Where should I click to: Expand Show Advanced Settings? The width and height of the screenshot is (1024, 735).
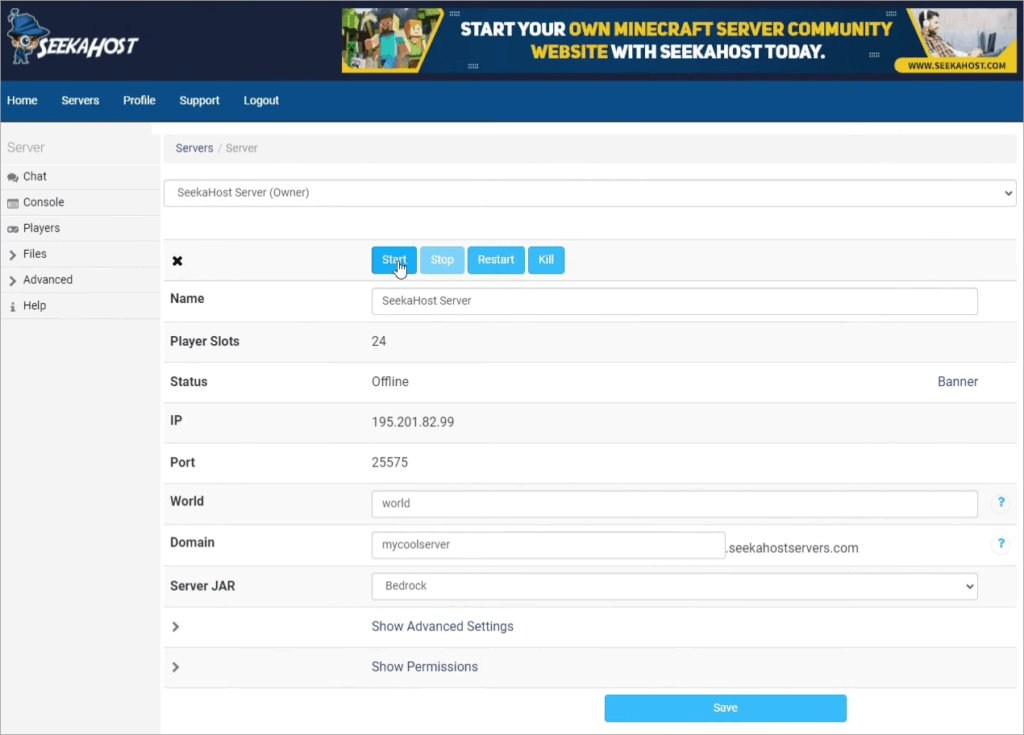point(442,627)
